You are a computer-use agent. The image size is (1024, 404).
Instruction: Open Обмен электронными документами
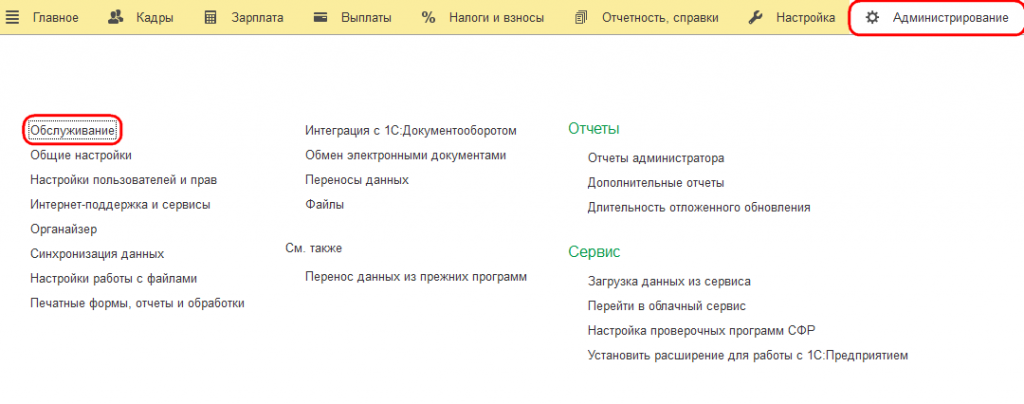pos(406,155)
